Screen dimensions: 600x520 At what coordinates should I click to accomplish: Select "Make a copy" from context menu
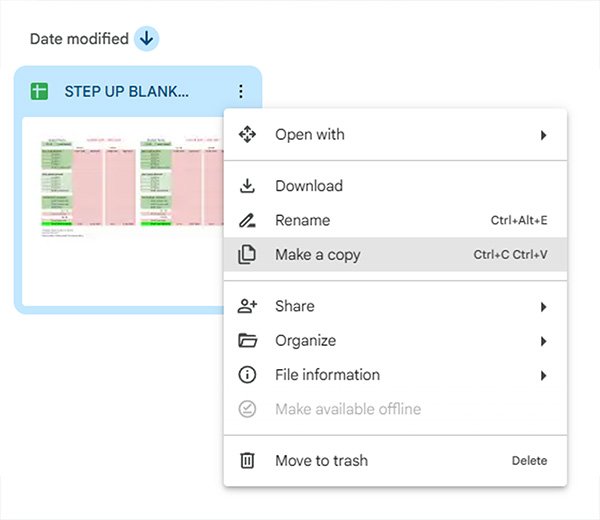pos(318,255)
